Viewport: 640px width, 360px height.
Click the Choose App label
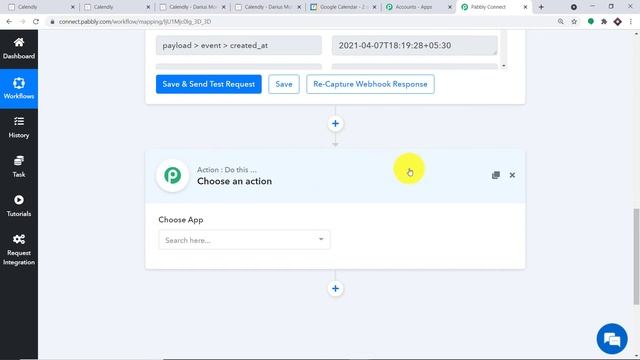pyautogui.click(x=181, y=220)
